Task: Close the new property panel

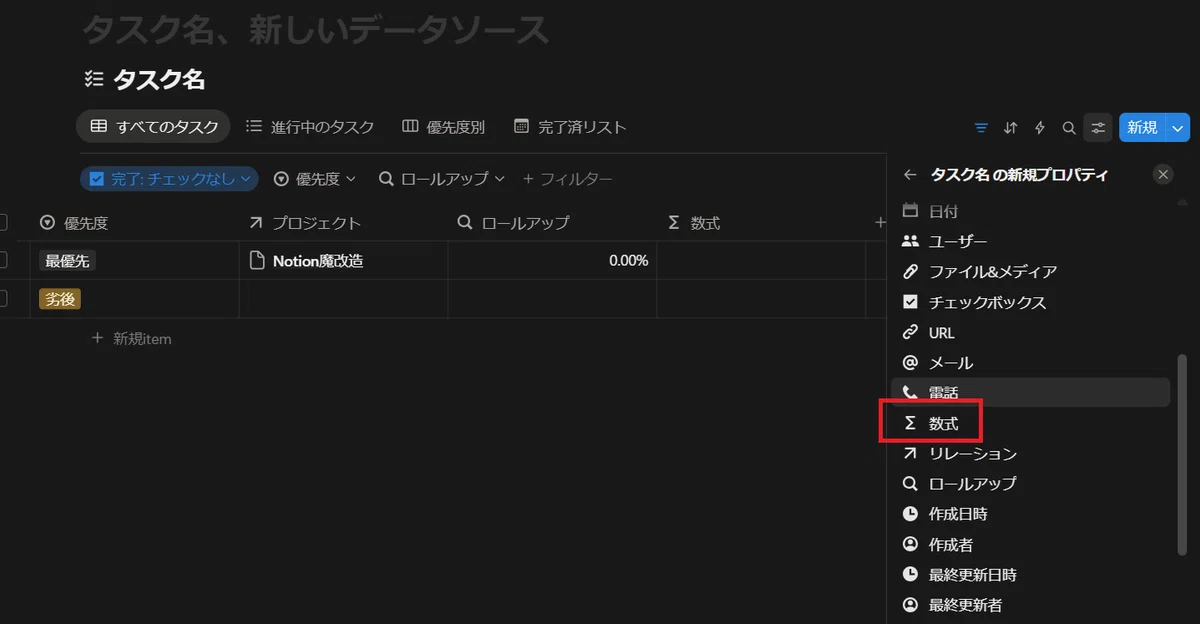Action: click(1163, 175)
